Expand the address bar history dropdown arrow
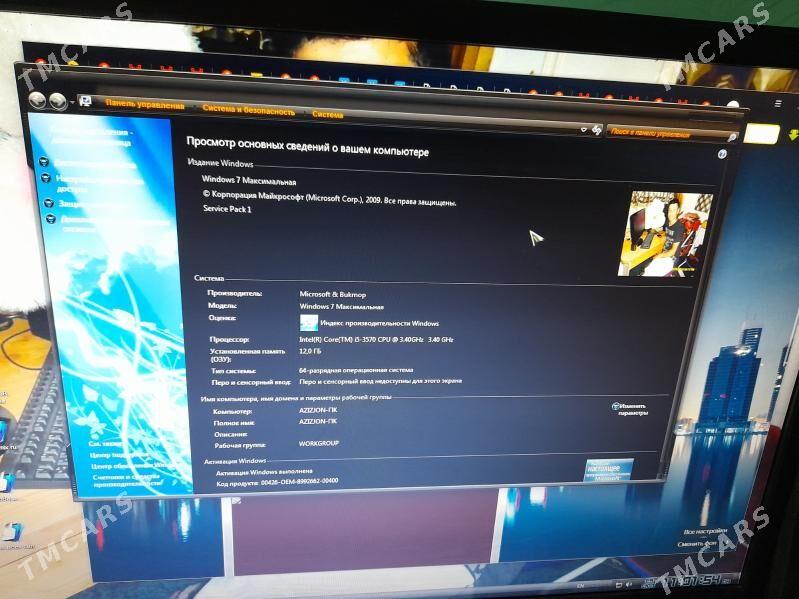The height and width of the screenshot is (599, 799). click(582, 130)
